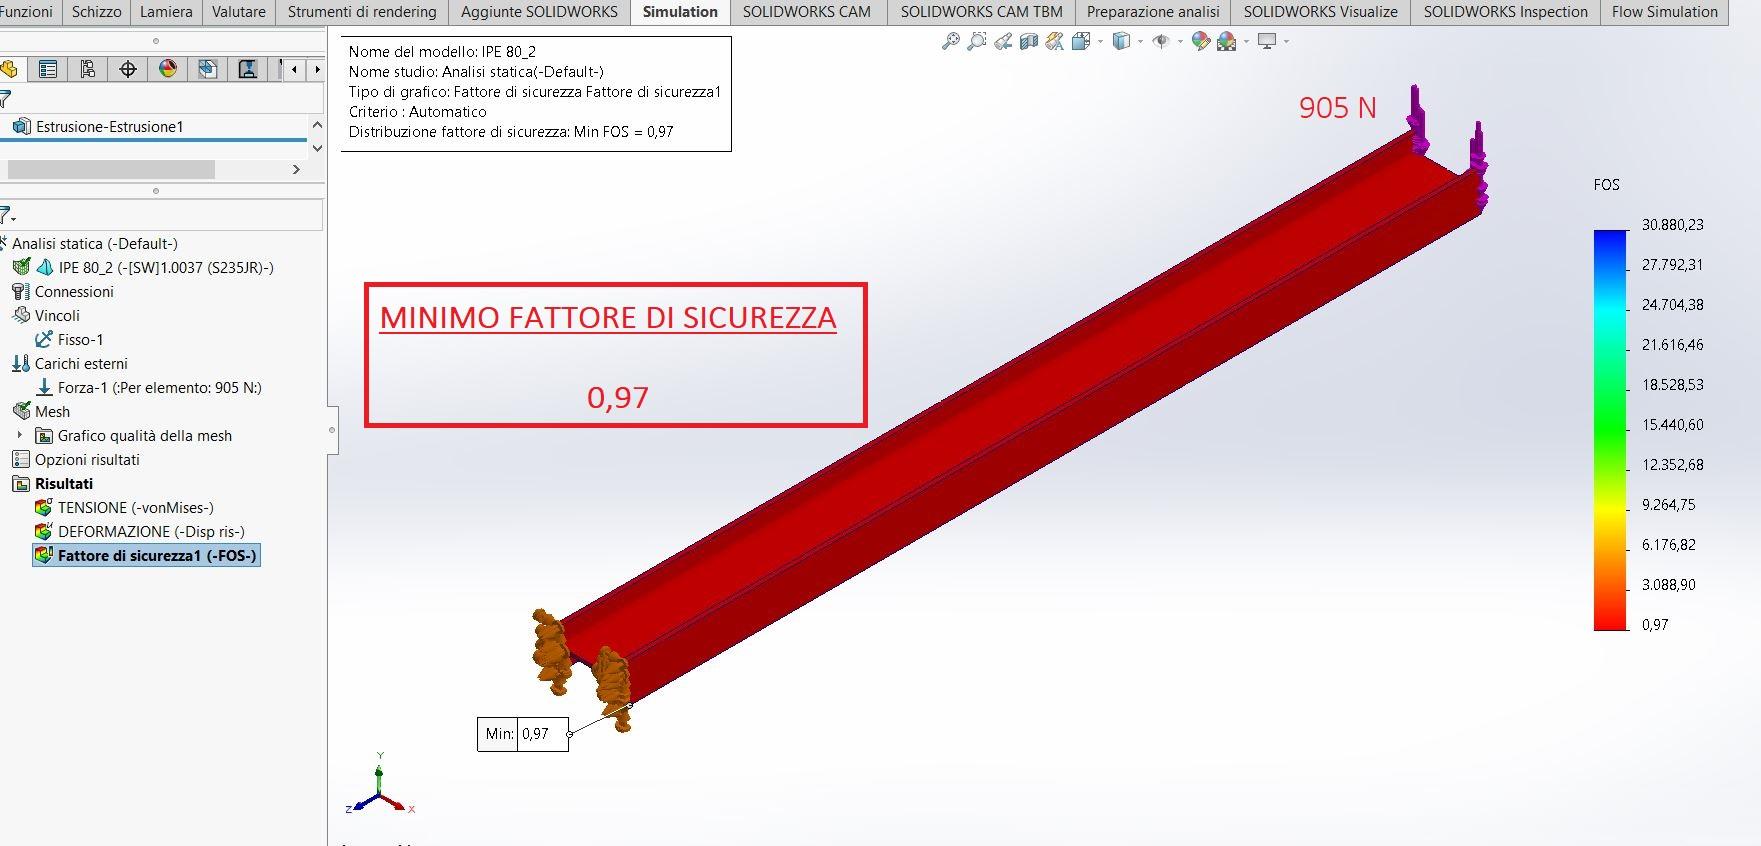
Task: Open the Flow Simulation tab
Action: 1664,12
